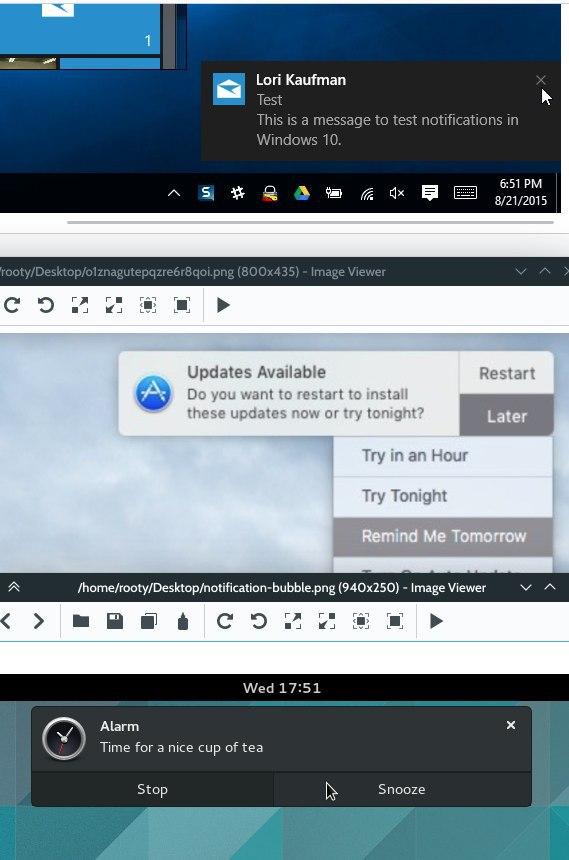Image resolution: width=569 pixels, height=860 pixels.
Task: Expand hidden tray icons chevron on Windows taskbar
Action: pyautogui.click(x=174, y=193)
